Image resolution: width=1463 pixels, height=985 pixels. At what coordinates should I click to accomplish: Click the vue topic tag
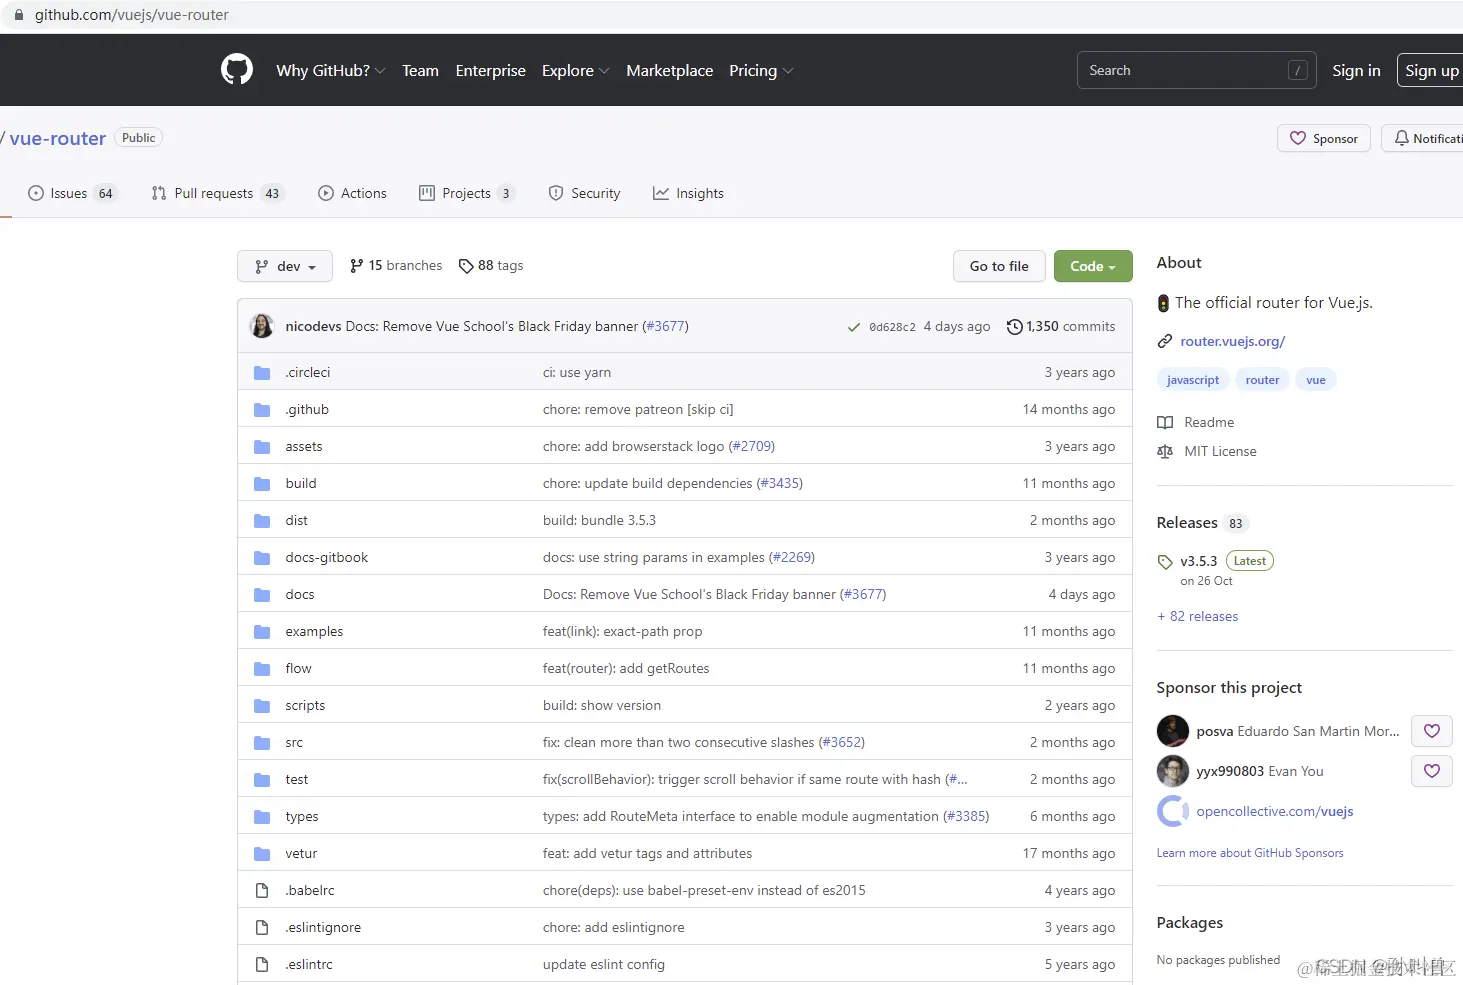[x=1316, y=380]
